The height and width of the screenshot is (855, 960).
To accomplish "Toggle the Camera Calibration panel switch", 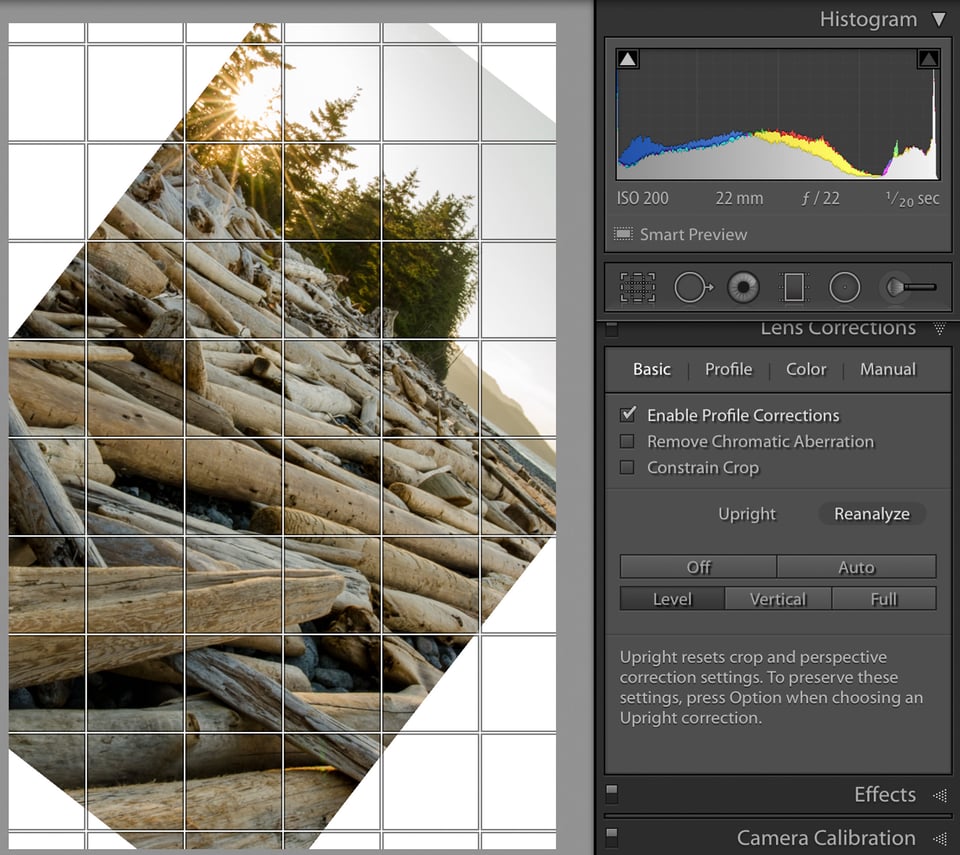I will [612, 837].
